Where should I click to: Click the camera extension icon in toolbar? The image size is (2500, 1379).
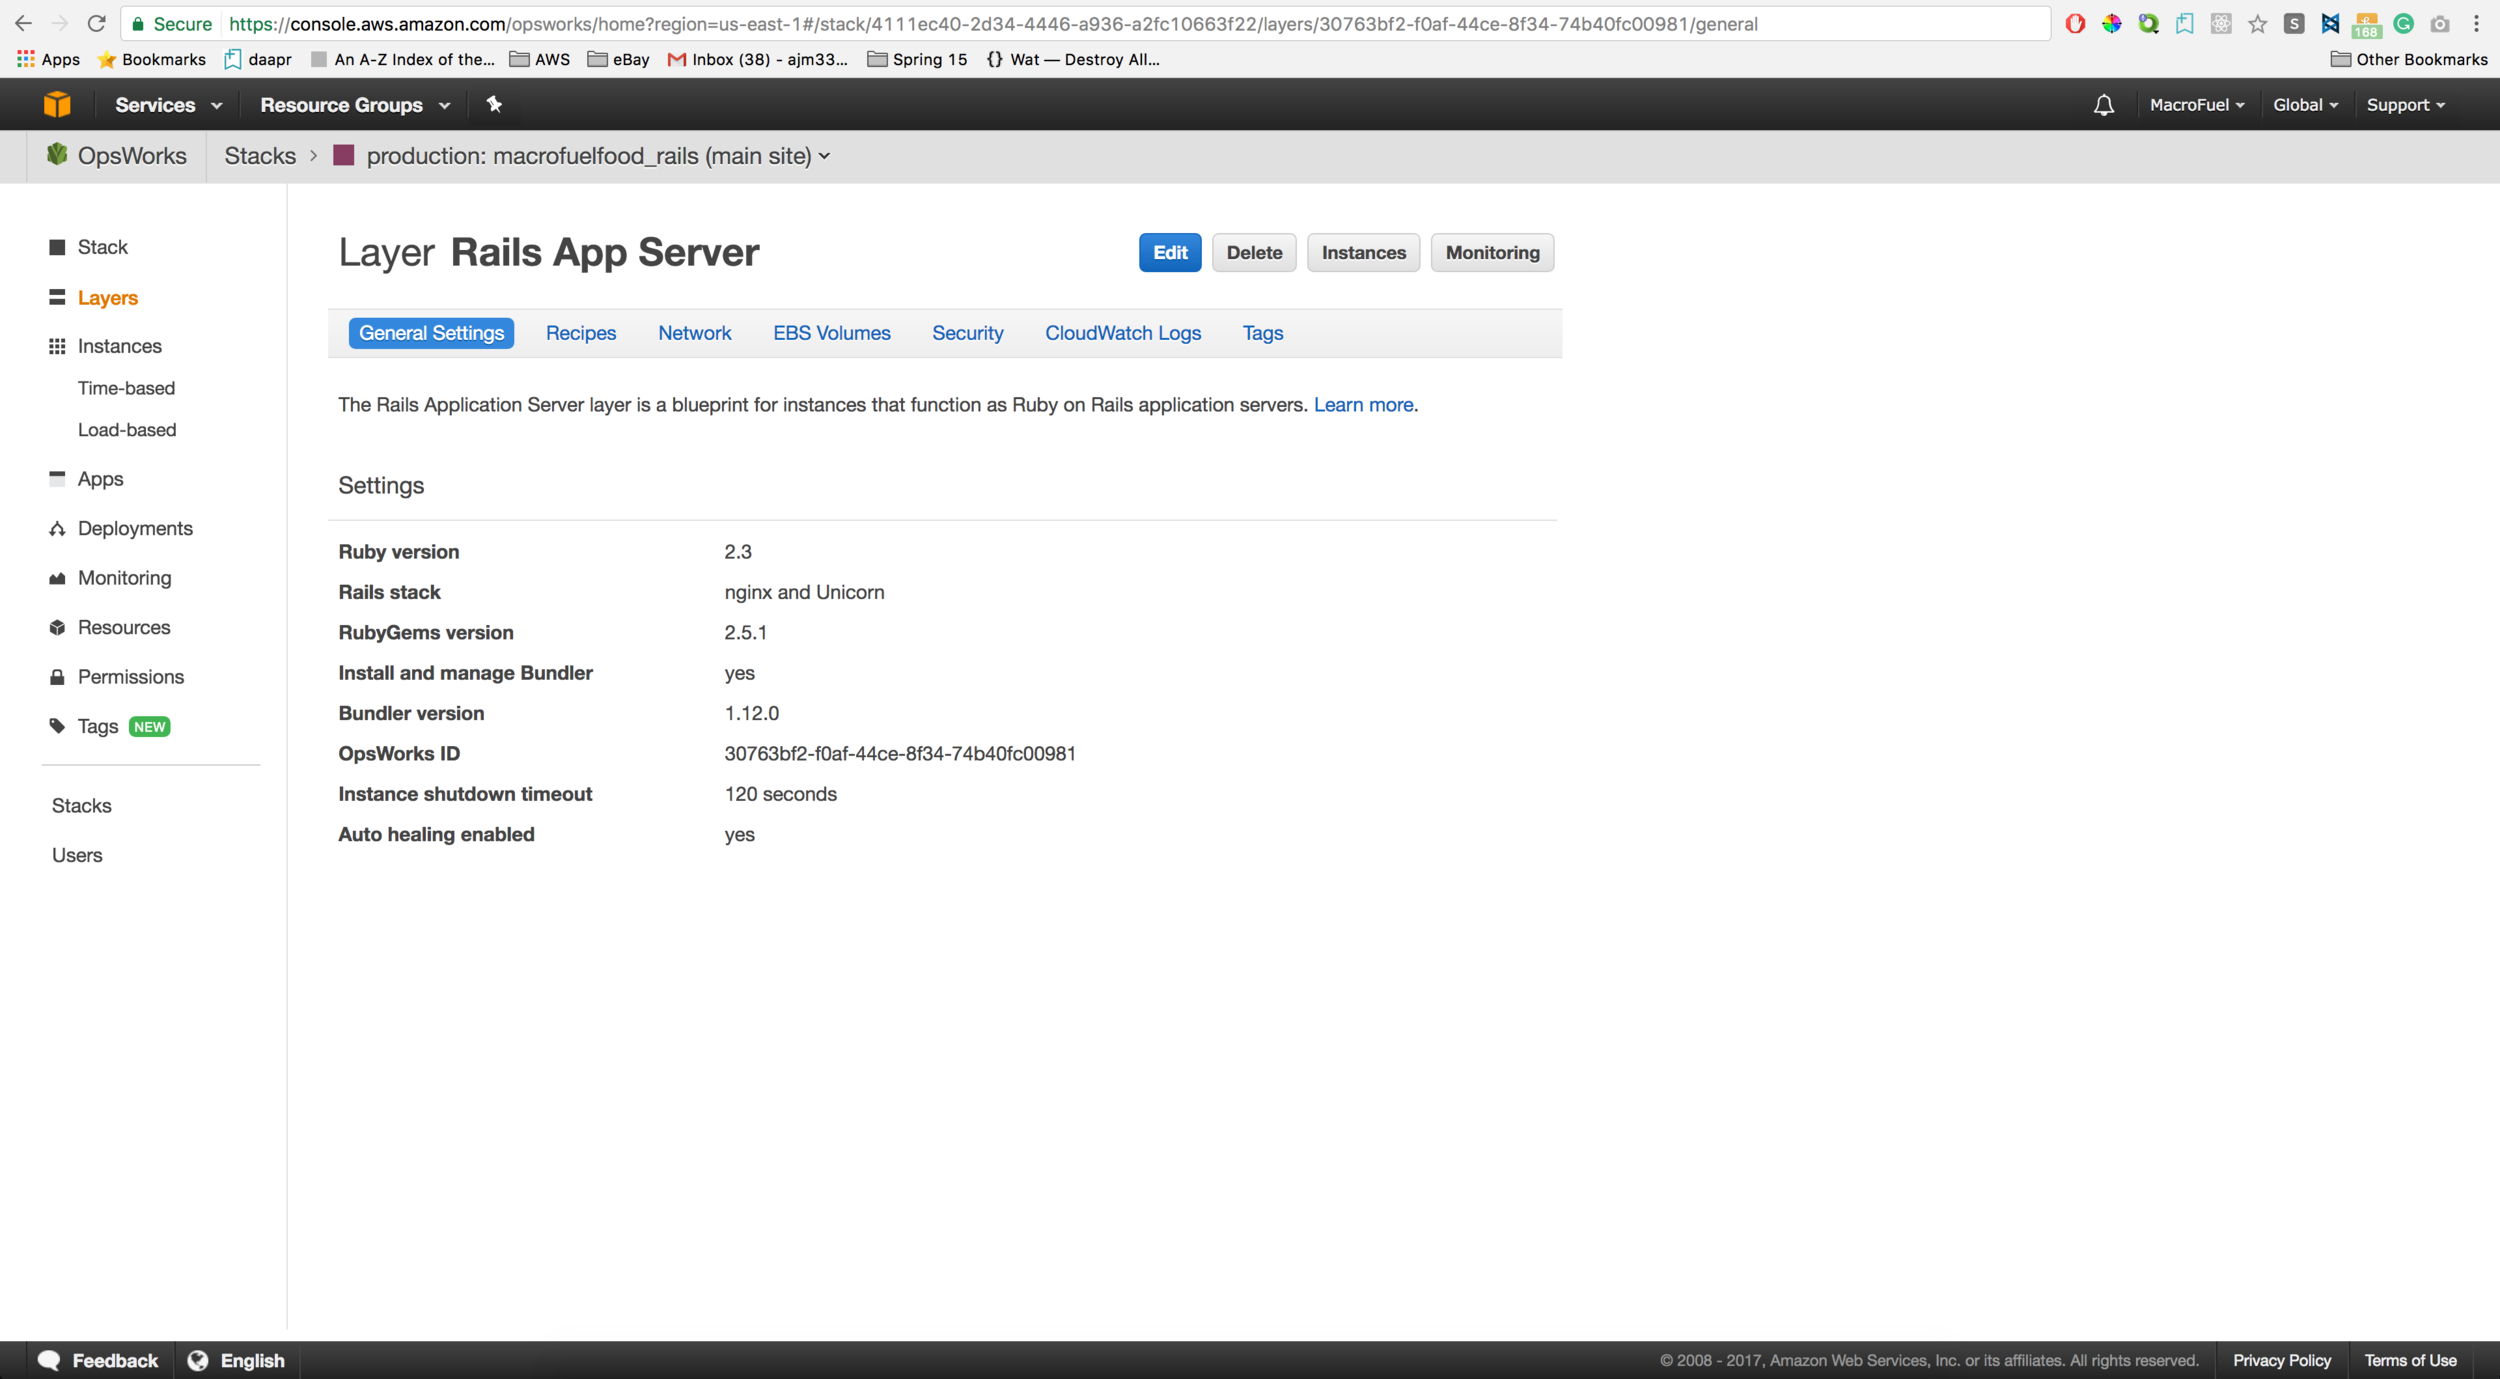[2440, 24]
